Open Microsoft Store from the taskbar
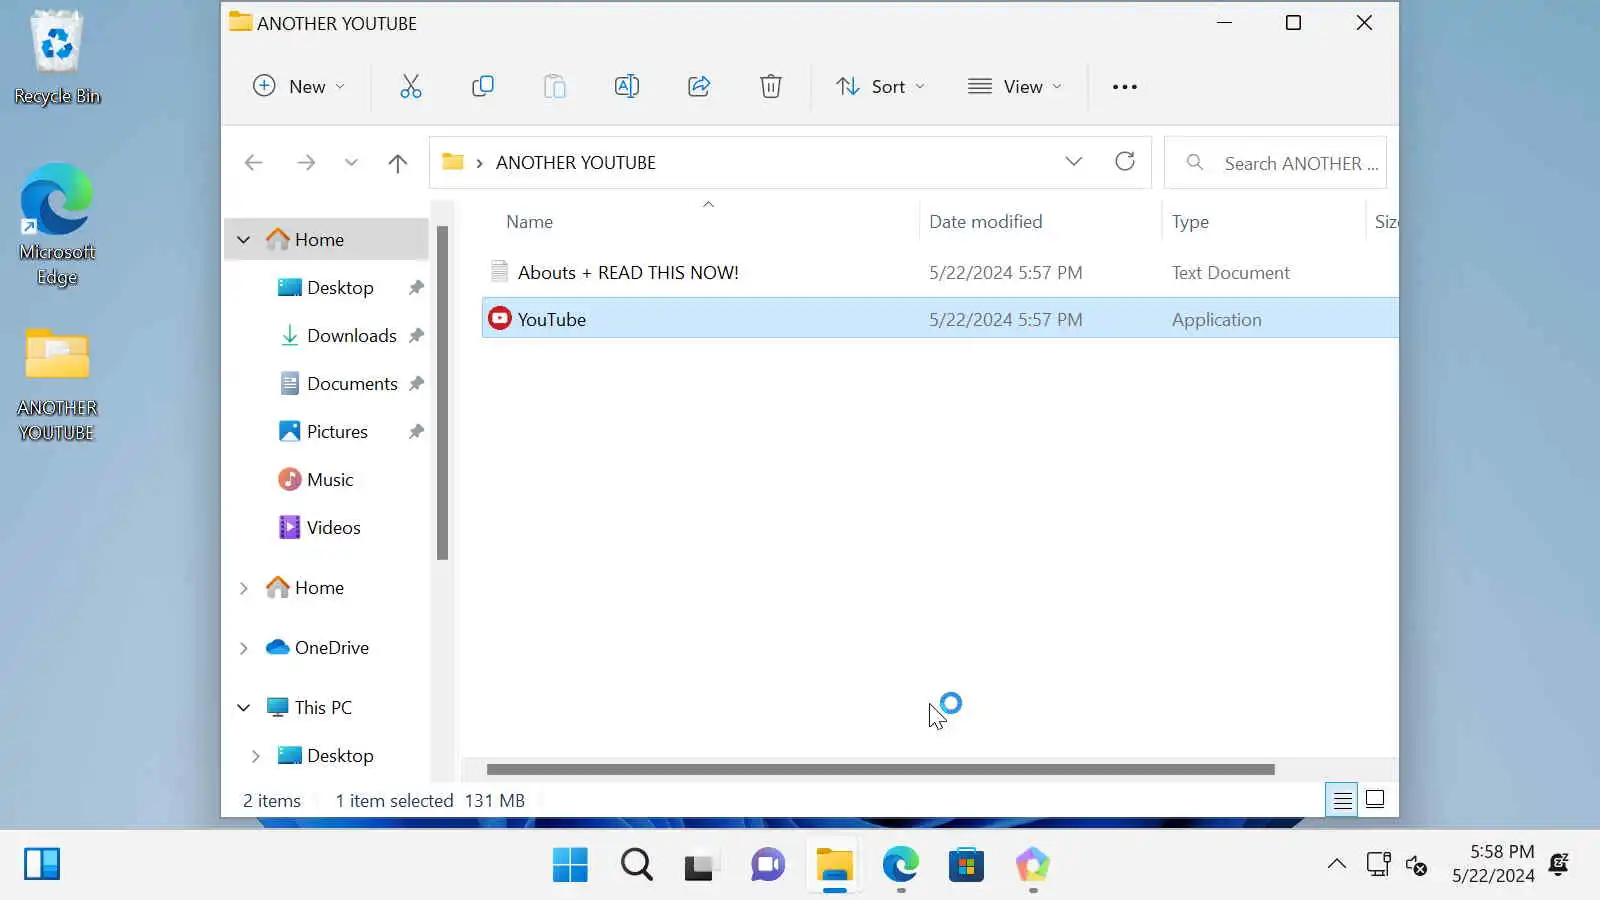Viewport: 1600px width, 900px height. pyautogui.click(x=966, y=865)
